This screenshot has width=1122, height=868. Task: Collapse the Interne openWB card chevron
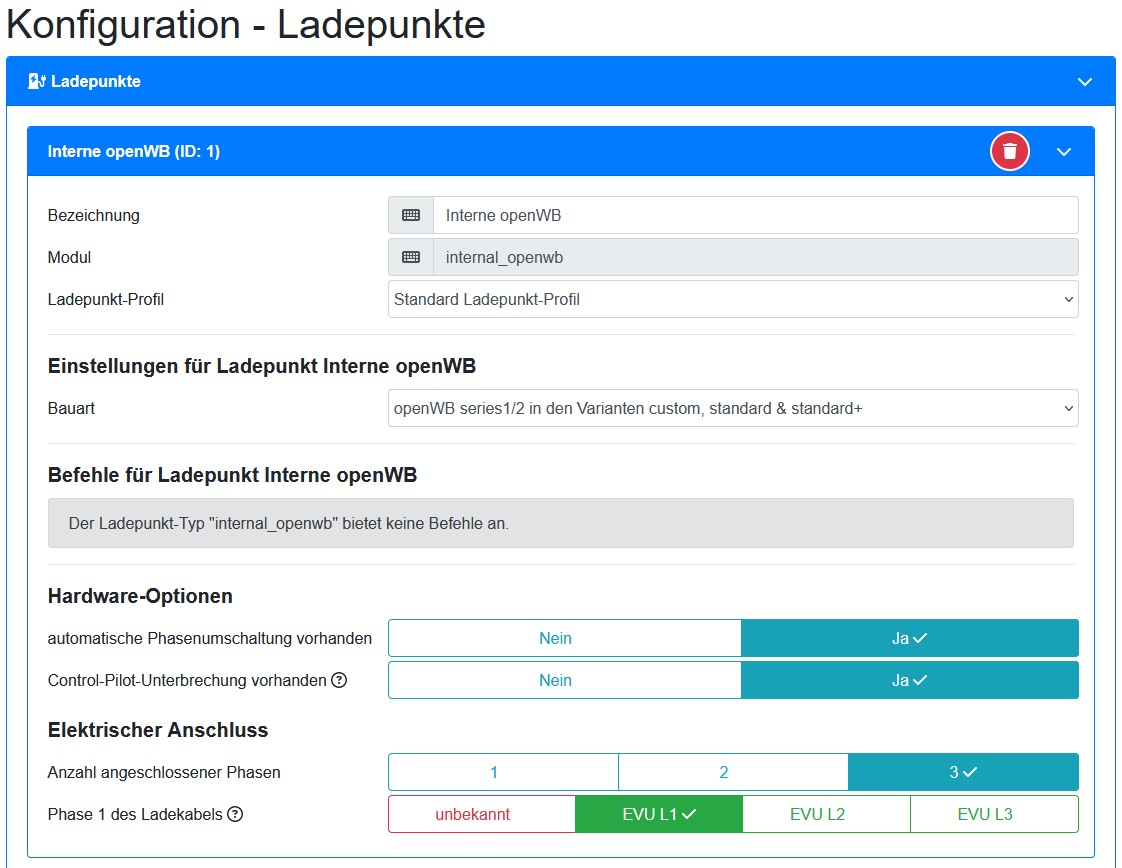(x=1064, y=152)
